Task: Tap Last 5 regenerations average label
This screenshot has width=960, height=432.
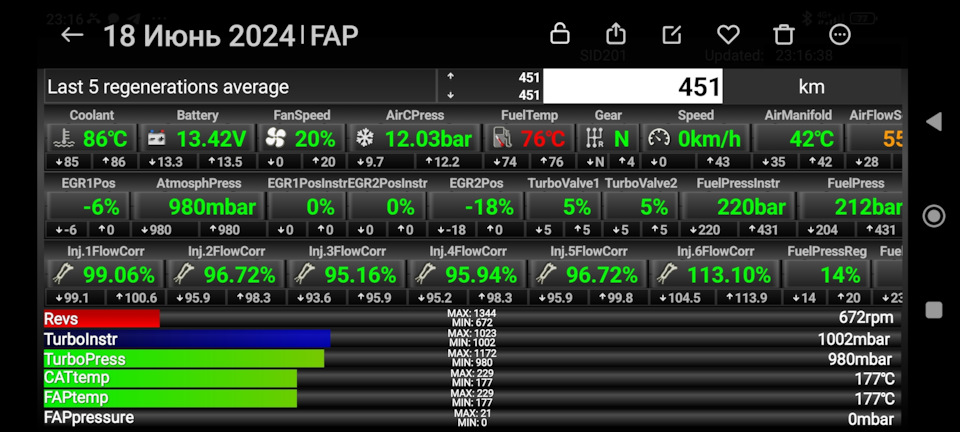Action: pyautogui.click(x=168, y=87)
